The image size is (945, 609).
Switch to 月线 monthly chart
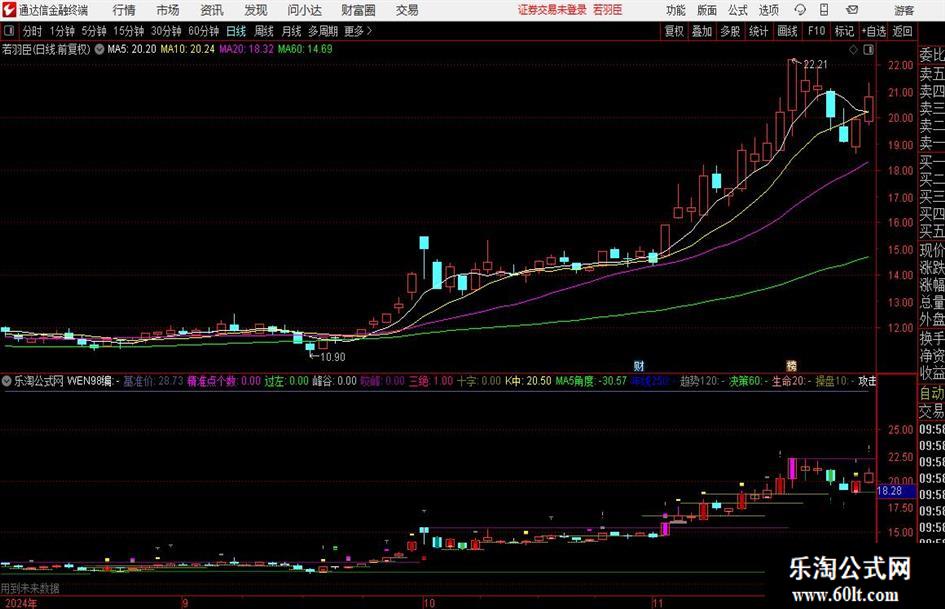click(x=291, y=31)
